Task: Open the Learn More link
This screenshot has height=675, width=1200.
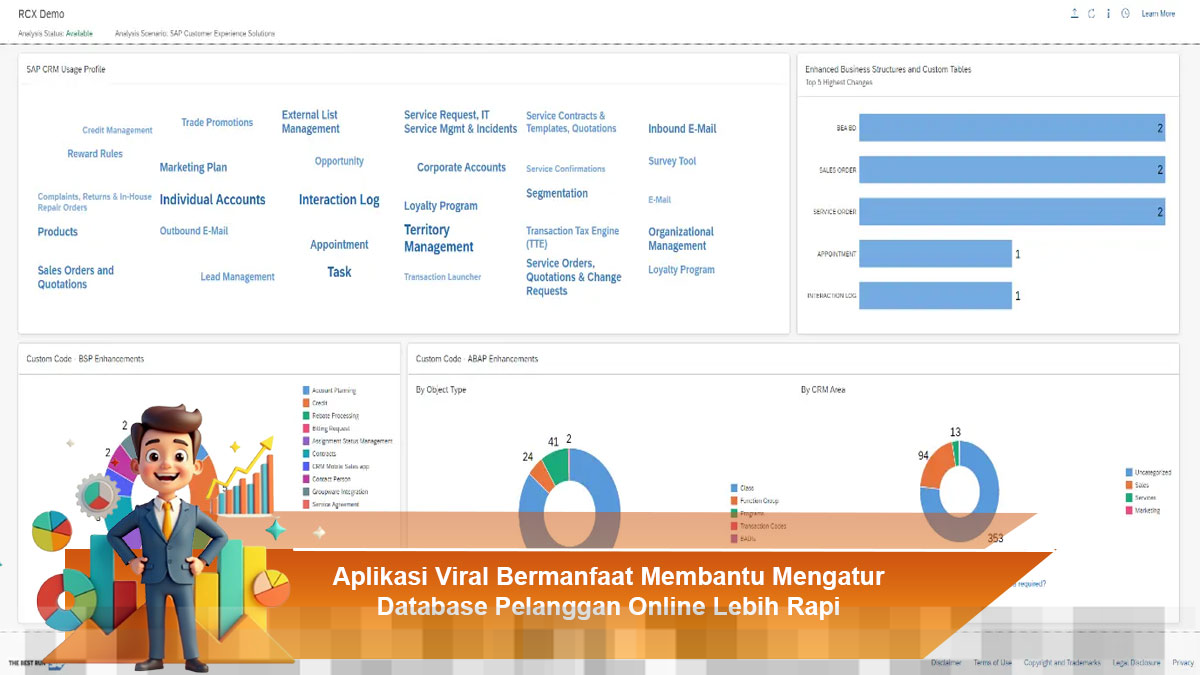Action: (1157, 13)
